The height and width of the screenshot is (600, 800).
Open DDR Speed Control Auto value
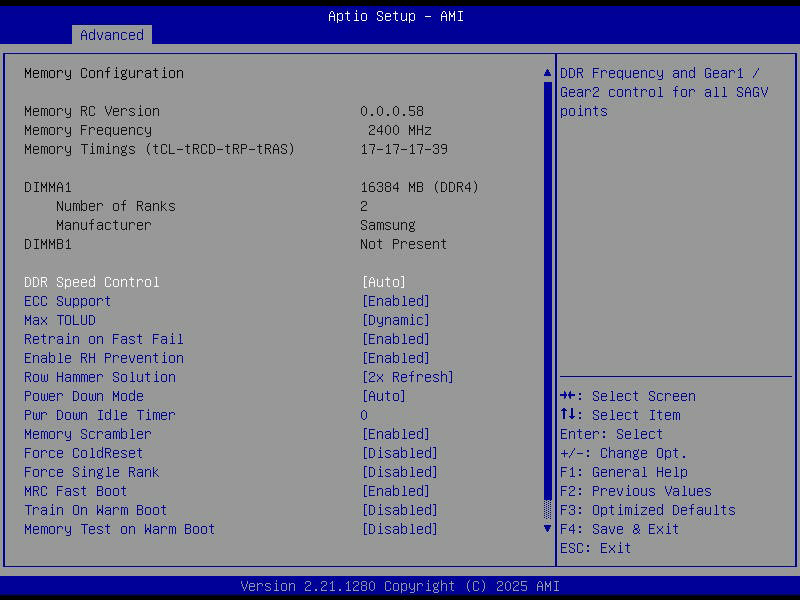pos(384,282)
